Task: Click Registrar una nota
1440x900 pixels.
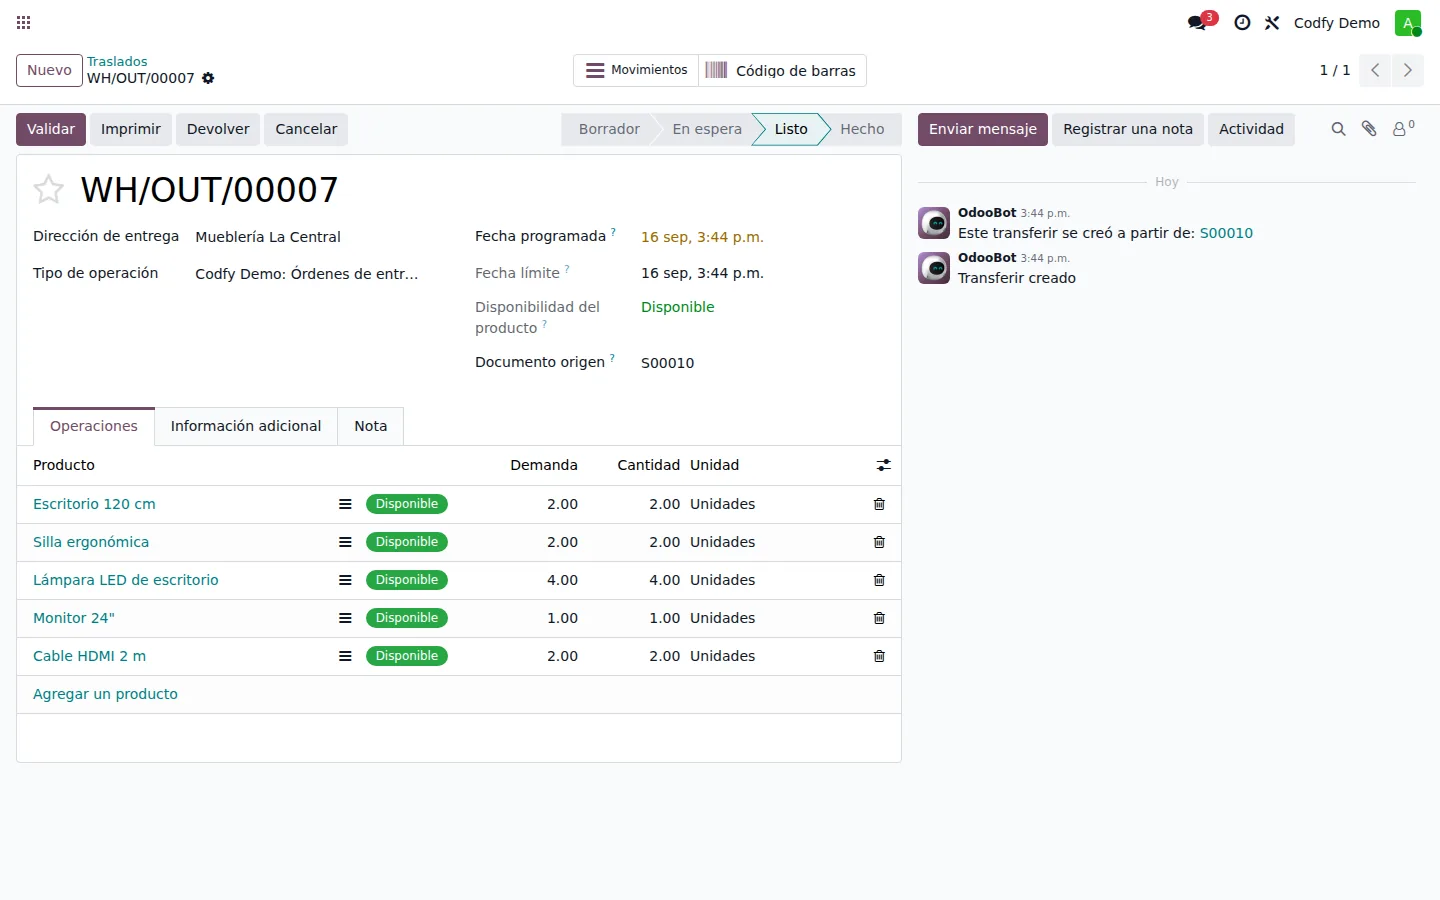Action: pyautogui.click(x=1128, y=129)
